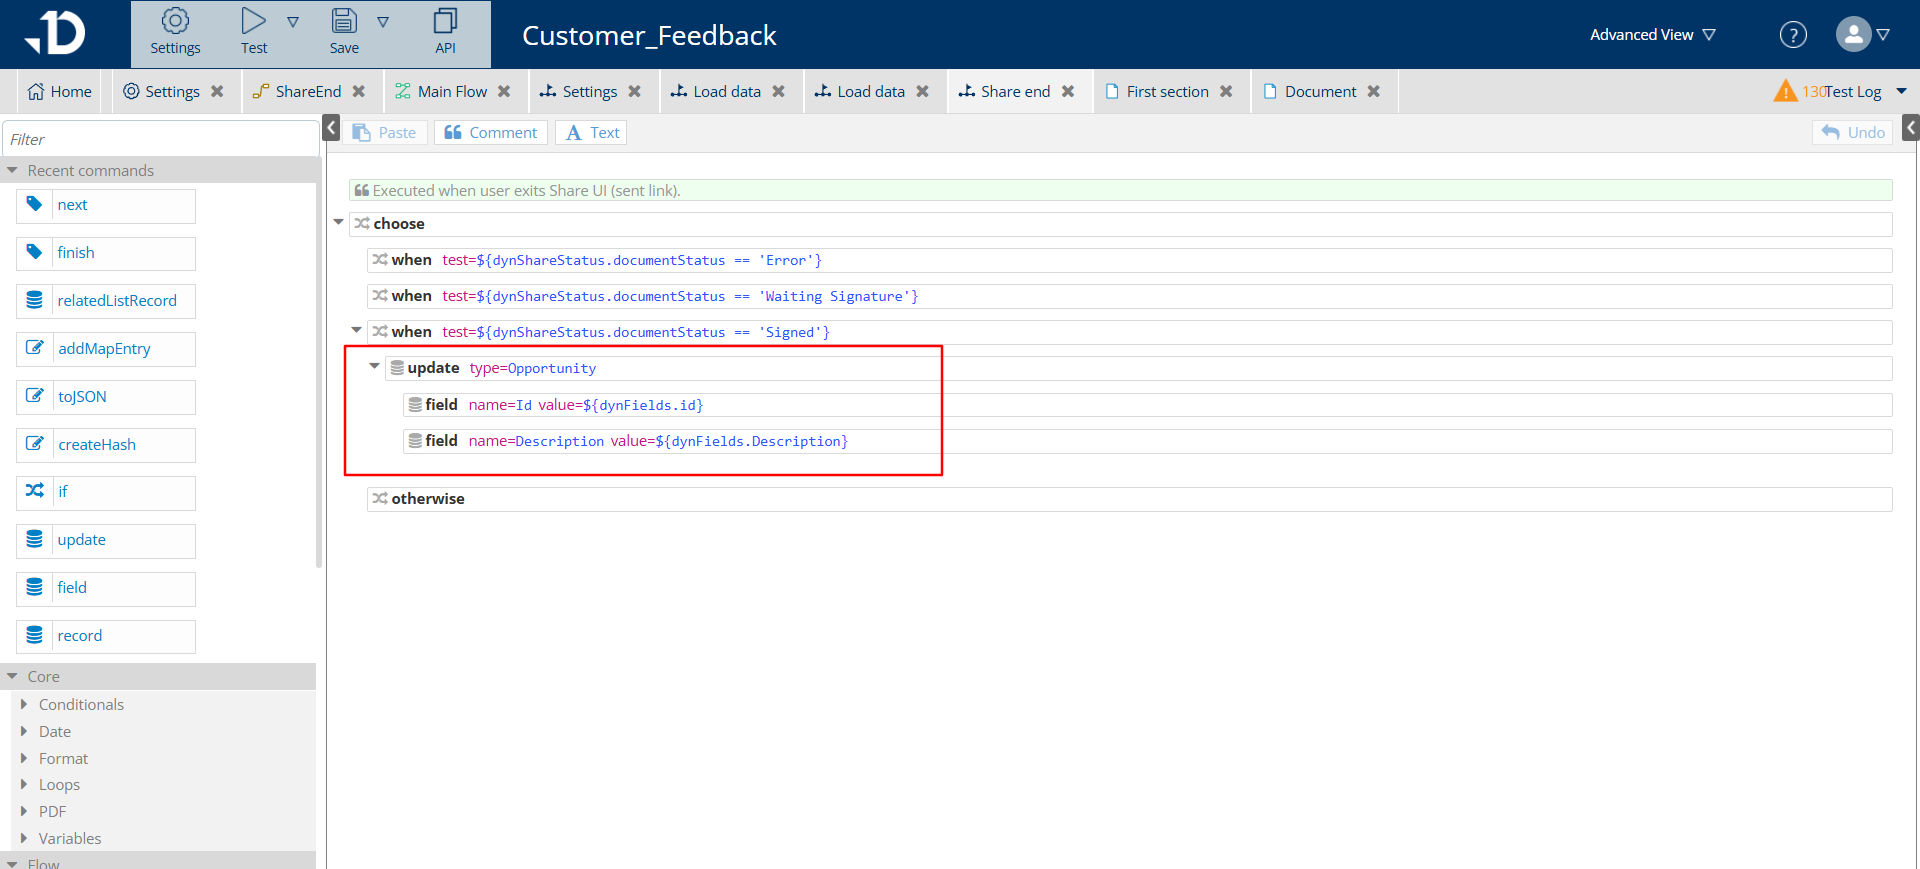Viewport: 1920px width, 869px height.
Task: Select the field database icon in sidebar
Action: [x=34, y=587]
